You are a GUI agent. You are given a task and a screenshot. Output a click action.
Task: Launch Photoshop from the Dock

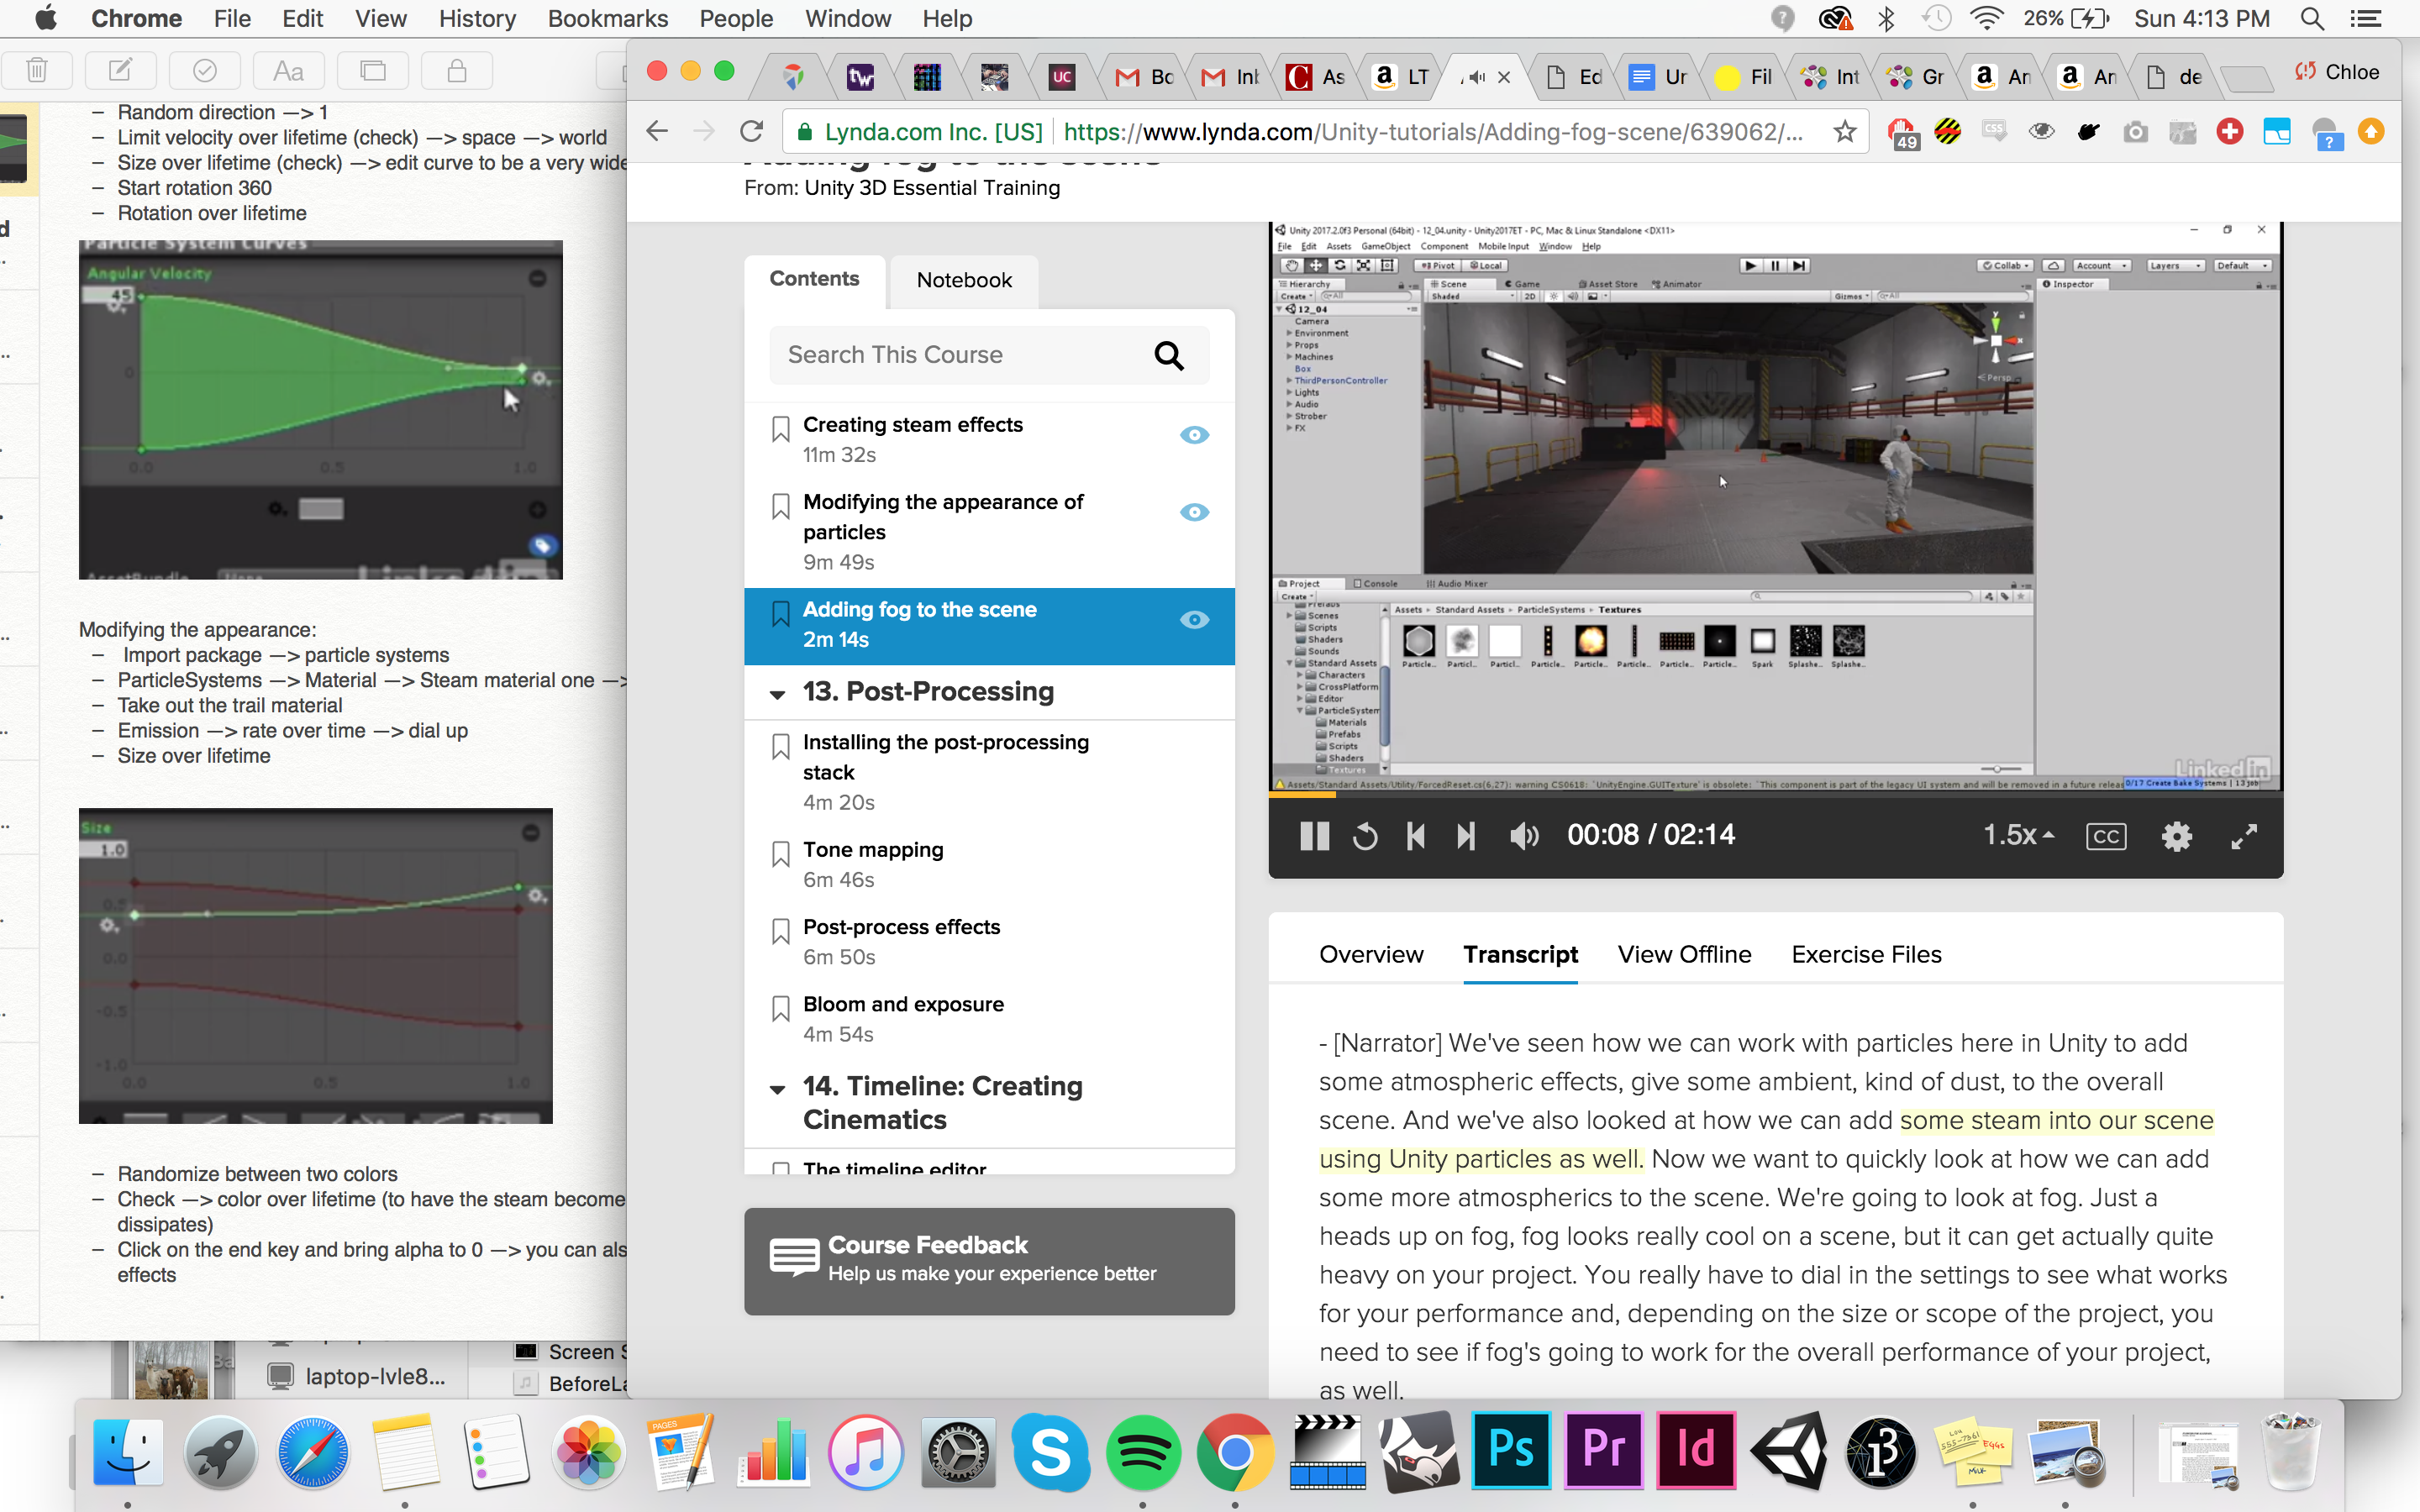(x=1512, y=1449)
